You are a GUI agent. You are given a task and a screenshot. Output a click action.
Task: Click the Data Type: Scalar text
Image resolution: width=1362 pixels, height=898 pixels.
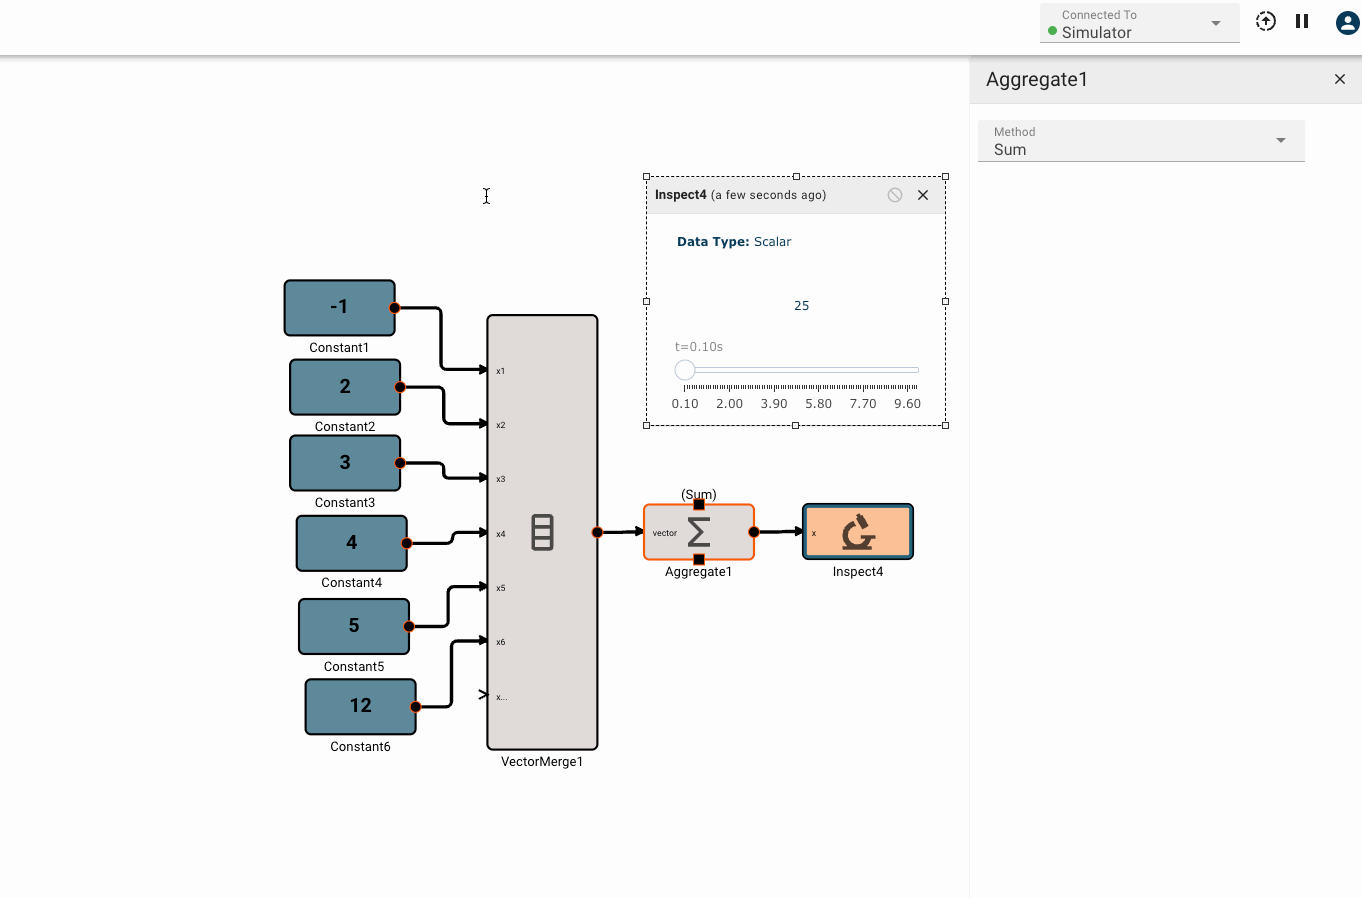[734, 242]
